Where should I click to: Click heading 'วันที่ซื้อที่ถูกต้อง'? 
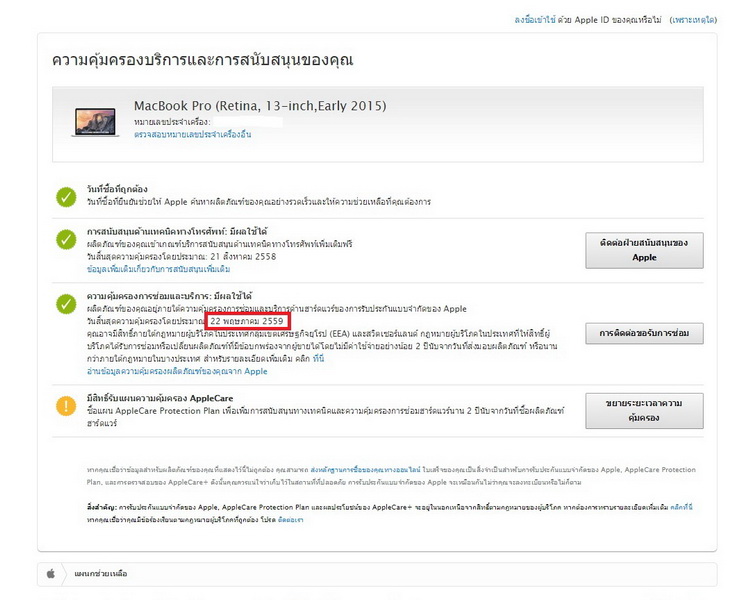pyautogui.click(x=117, y=189)
